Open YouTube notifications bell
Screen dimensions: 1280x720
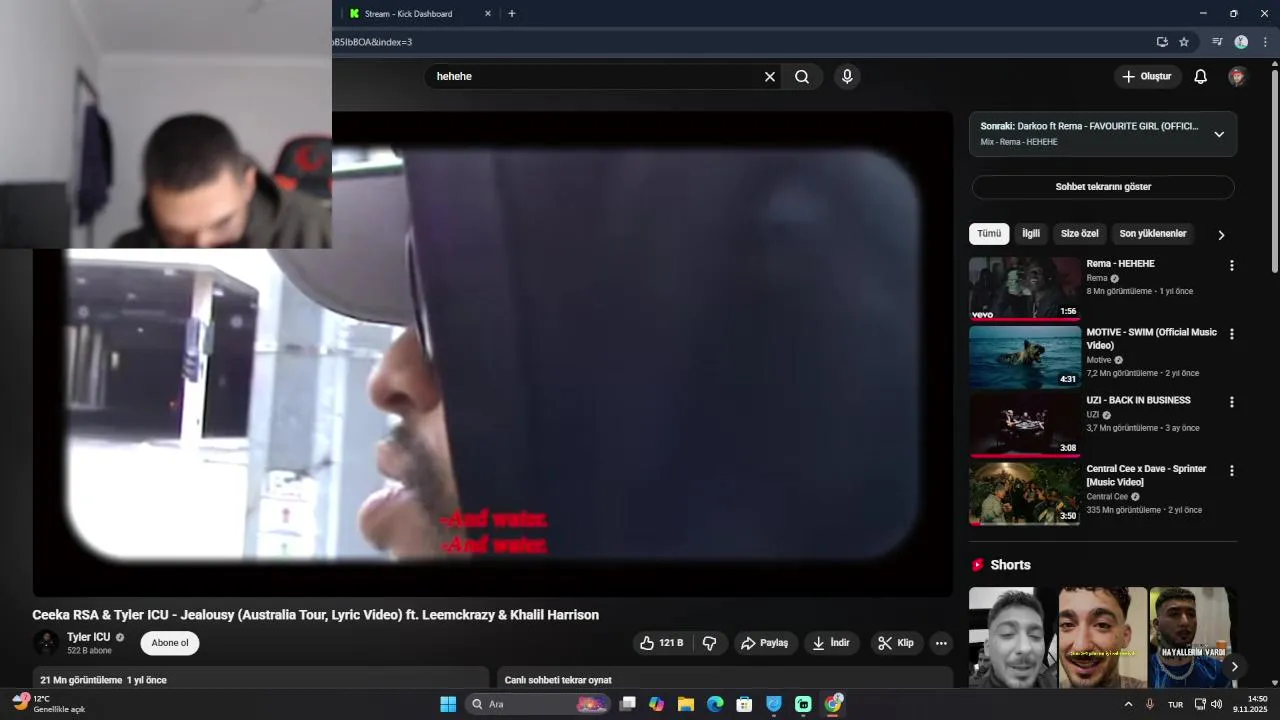[1201, 77]
